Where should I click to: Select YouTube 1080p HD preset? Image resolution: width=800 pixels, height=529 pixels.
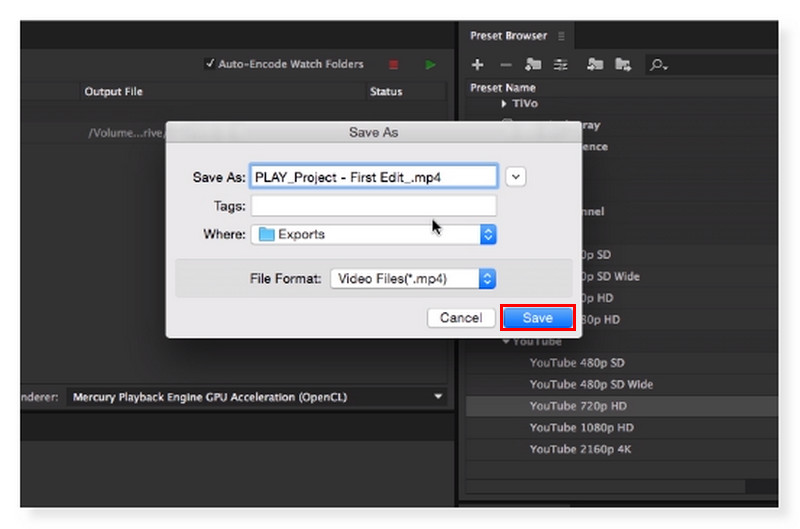point(582,427)
